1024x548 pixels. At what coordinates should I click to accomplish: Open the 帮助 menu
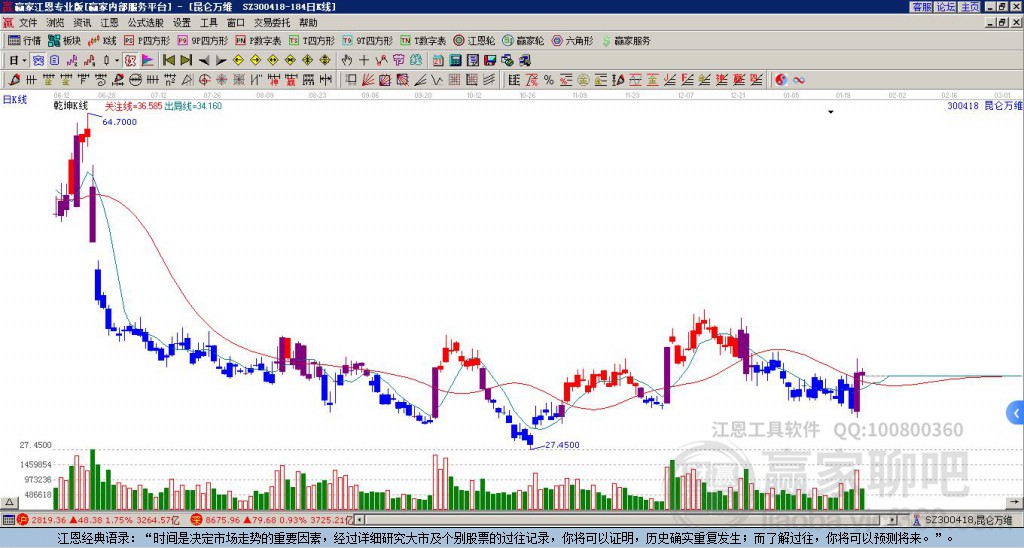(x=308, y=23)
